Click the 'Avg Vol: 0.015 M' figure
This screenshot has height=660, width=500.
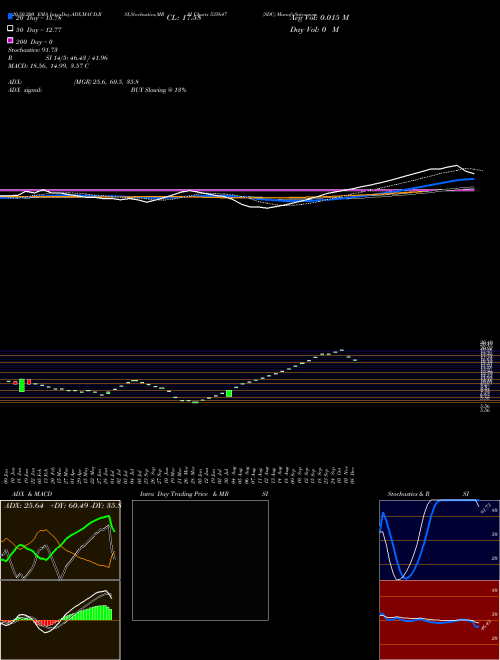(320, 18)
